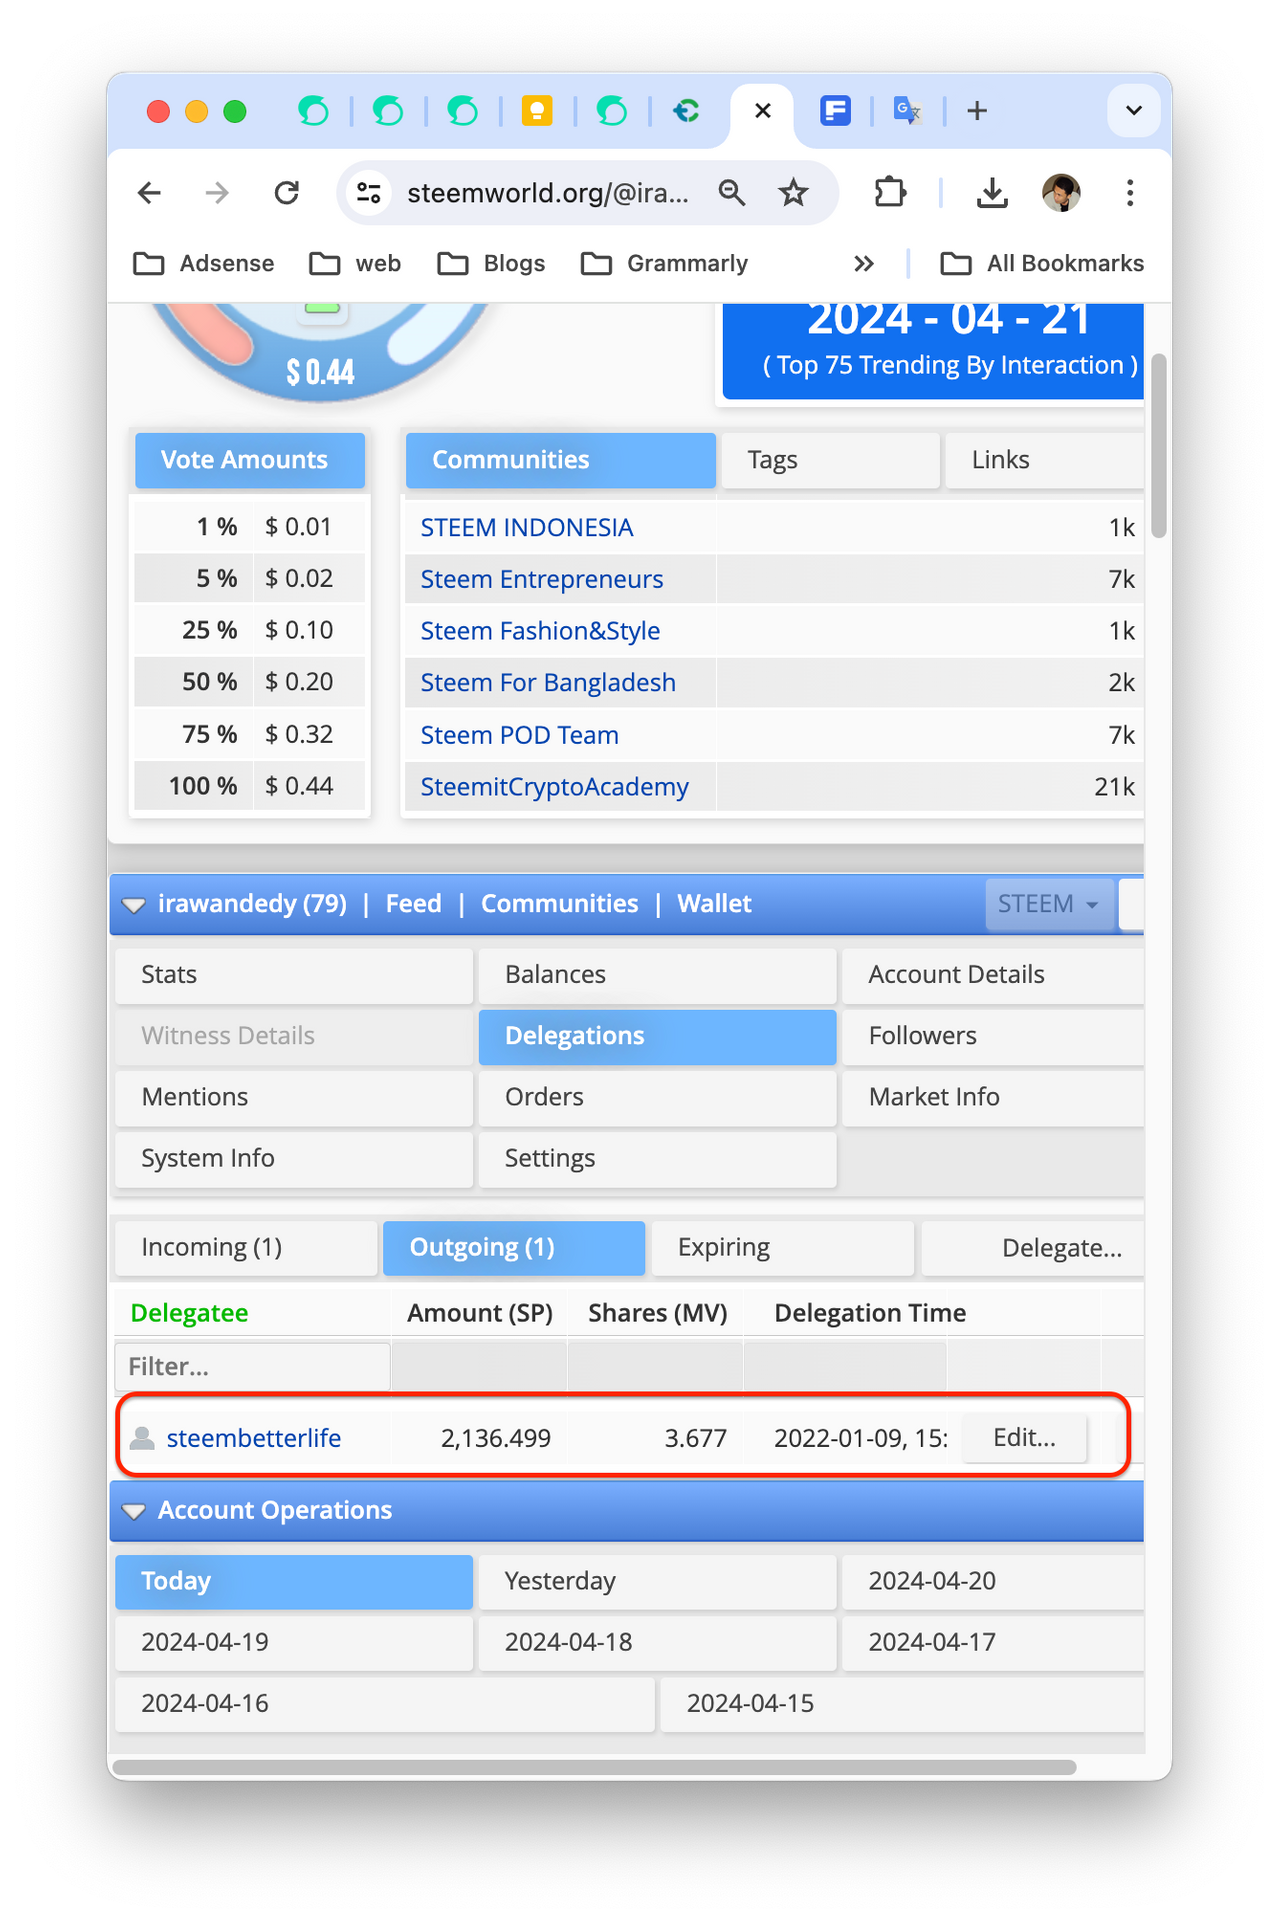
Task: Open the Wallet link in account header
Action: pos(714,904)
